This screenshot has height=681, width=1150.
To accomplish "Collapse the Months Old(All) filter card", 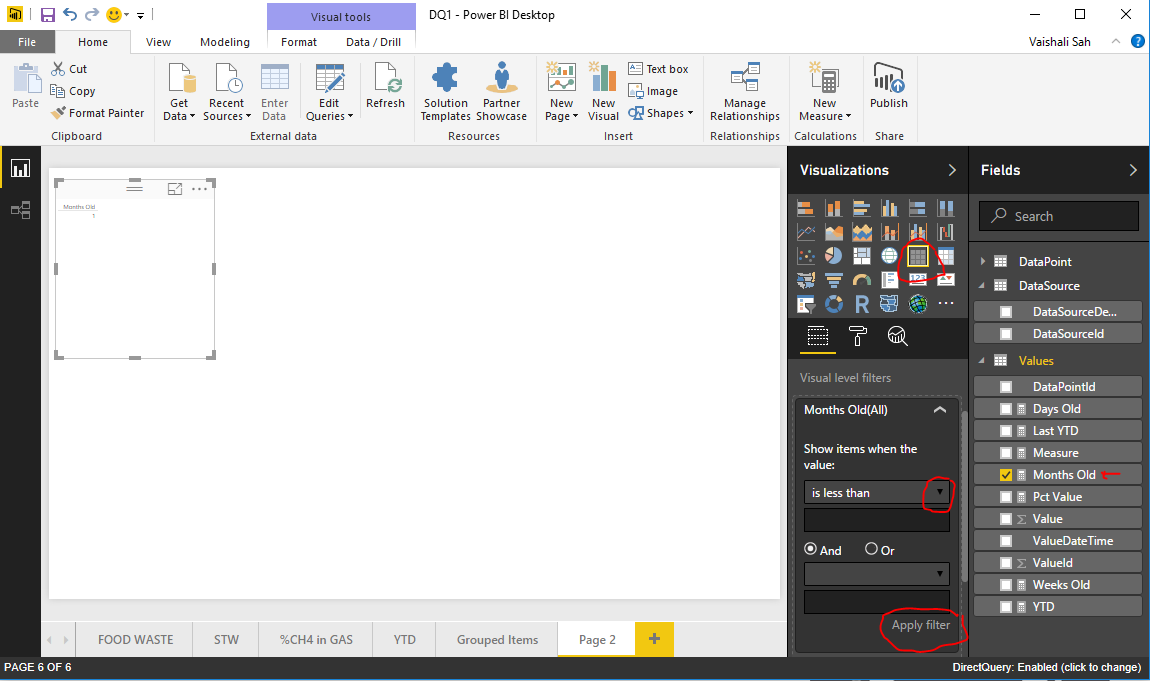I will (x=940, y=410).
